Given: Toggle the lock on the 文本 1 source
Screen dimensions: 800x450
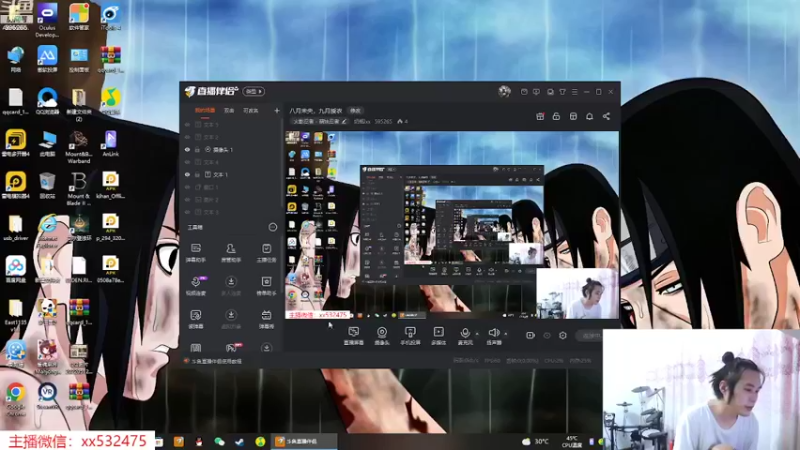Looking at the screenshot, I should [x=197, y=174].
